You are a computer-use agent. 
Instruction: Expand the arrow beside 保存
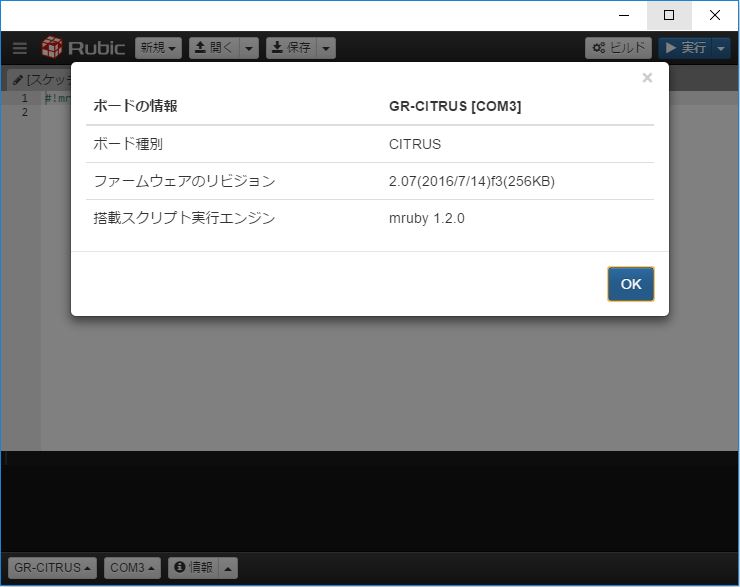(x=326, y=48)
